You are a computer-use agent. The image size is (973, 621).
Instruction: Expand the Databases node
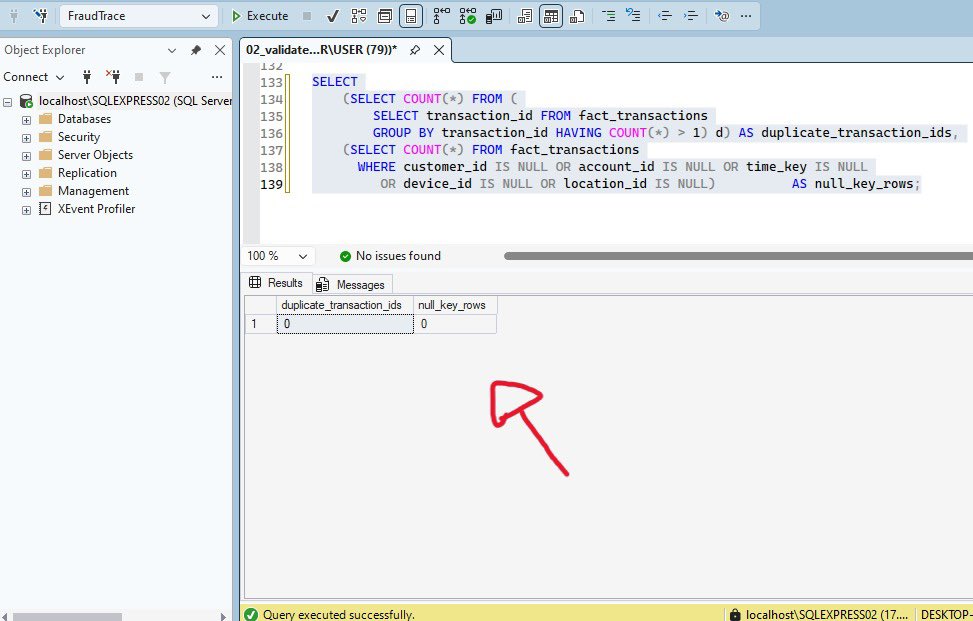[x=26, y=120]
